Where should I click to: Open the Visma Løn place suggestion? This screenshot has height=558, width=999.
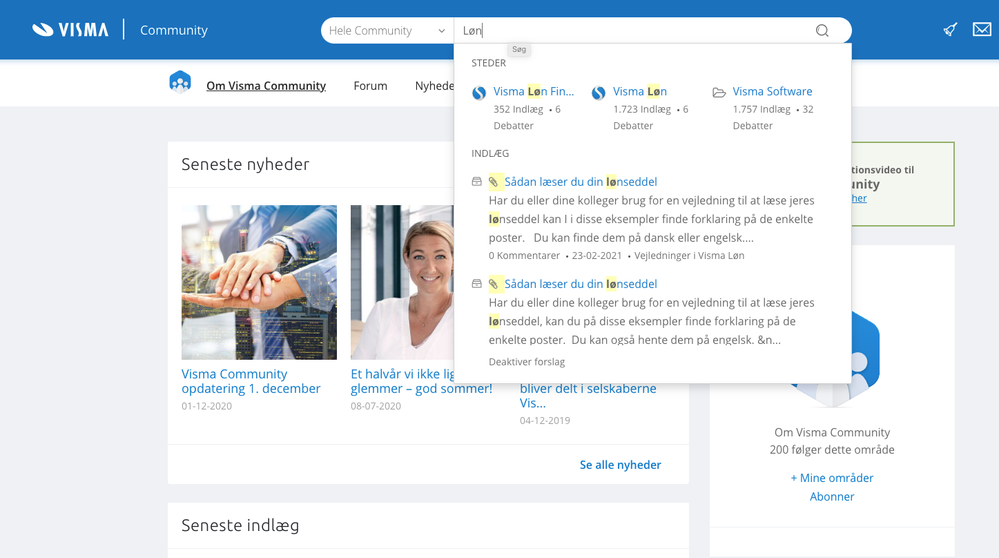tap(640, 91)
